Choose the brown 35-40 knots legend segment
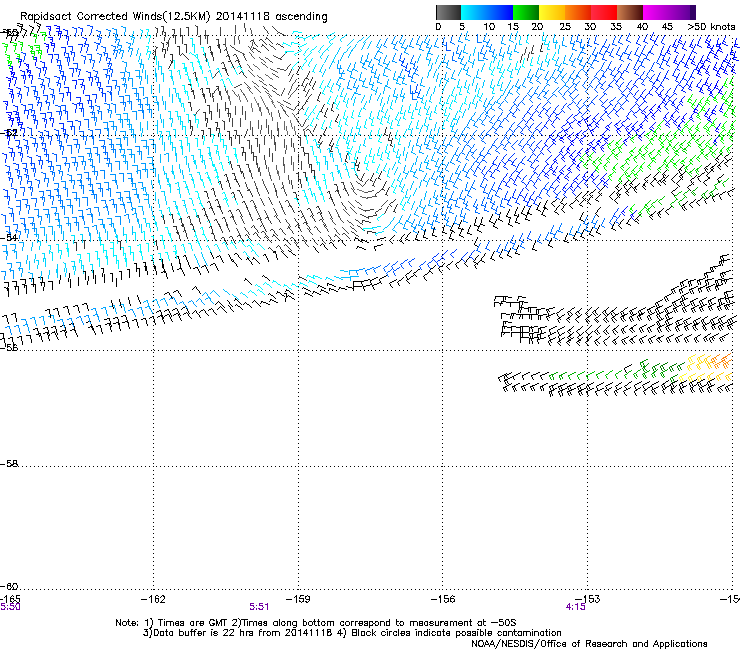The image size is (740, 650). point(630,12)
